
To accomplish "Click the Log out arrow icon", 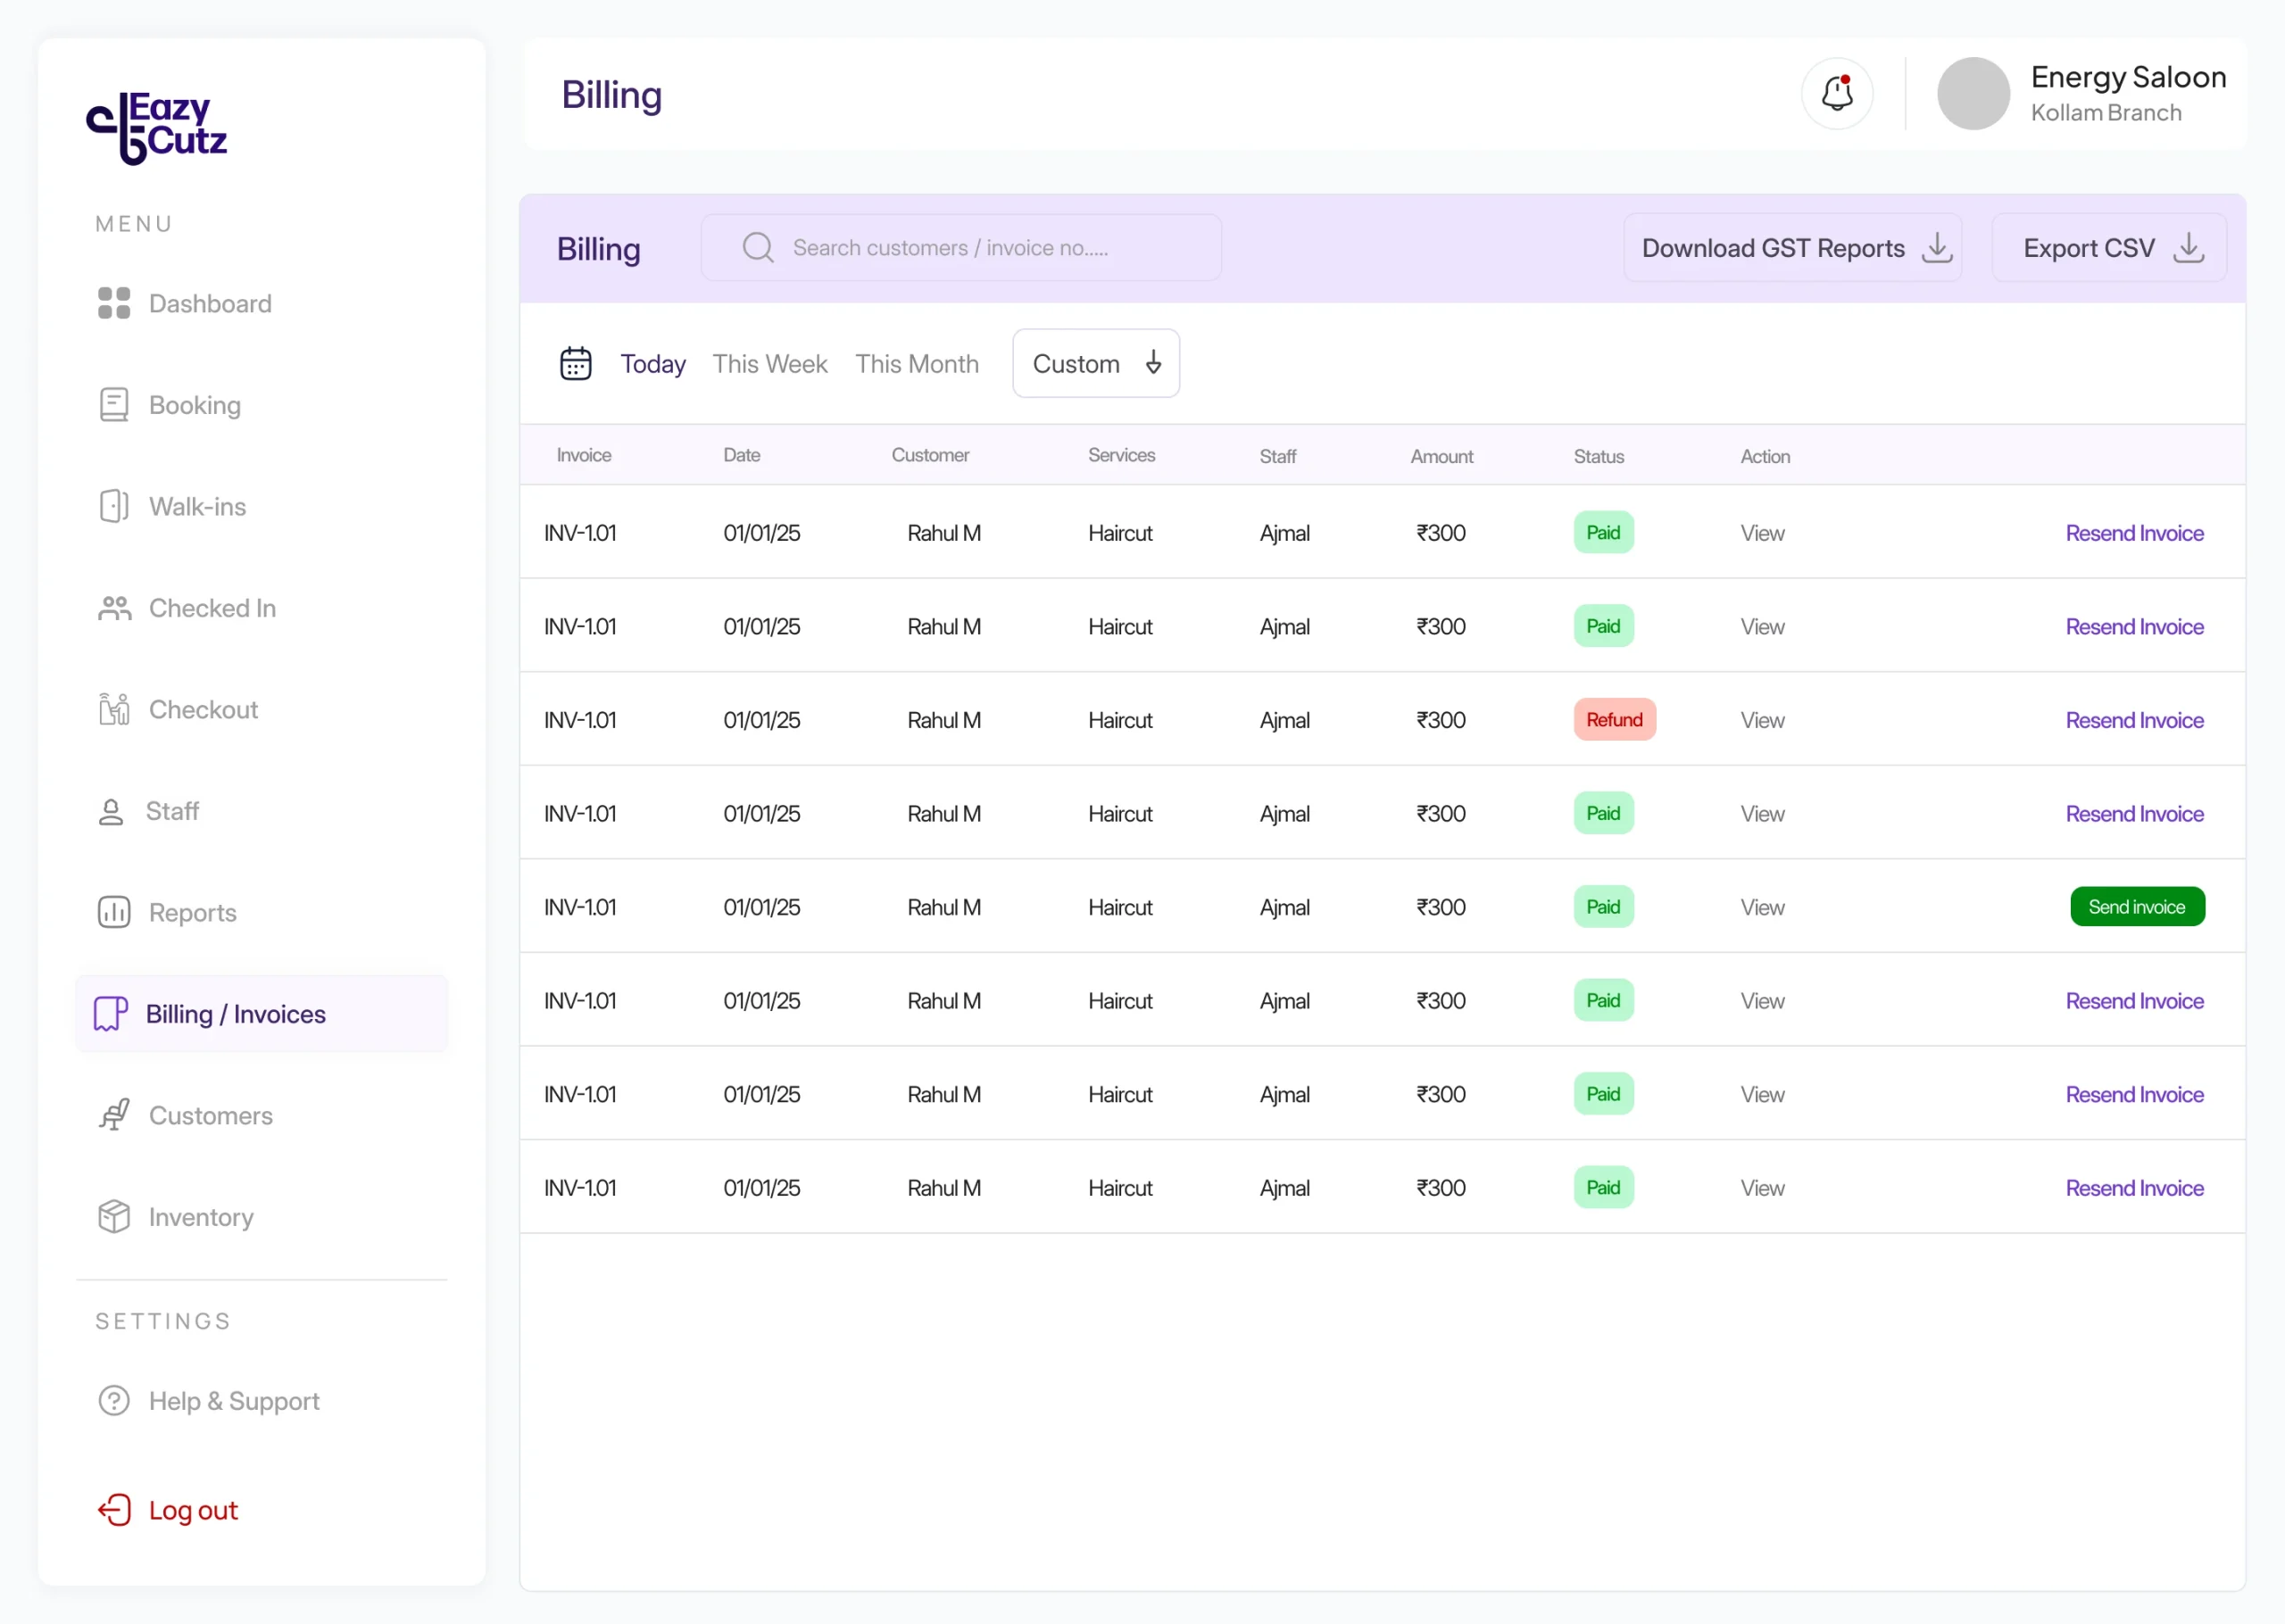I will tap(114, 1509).
